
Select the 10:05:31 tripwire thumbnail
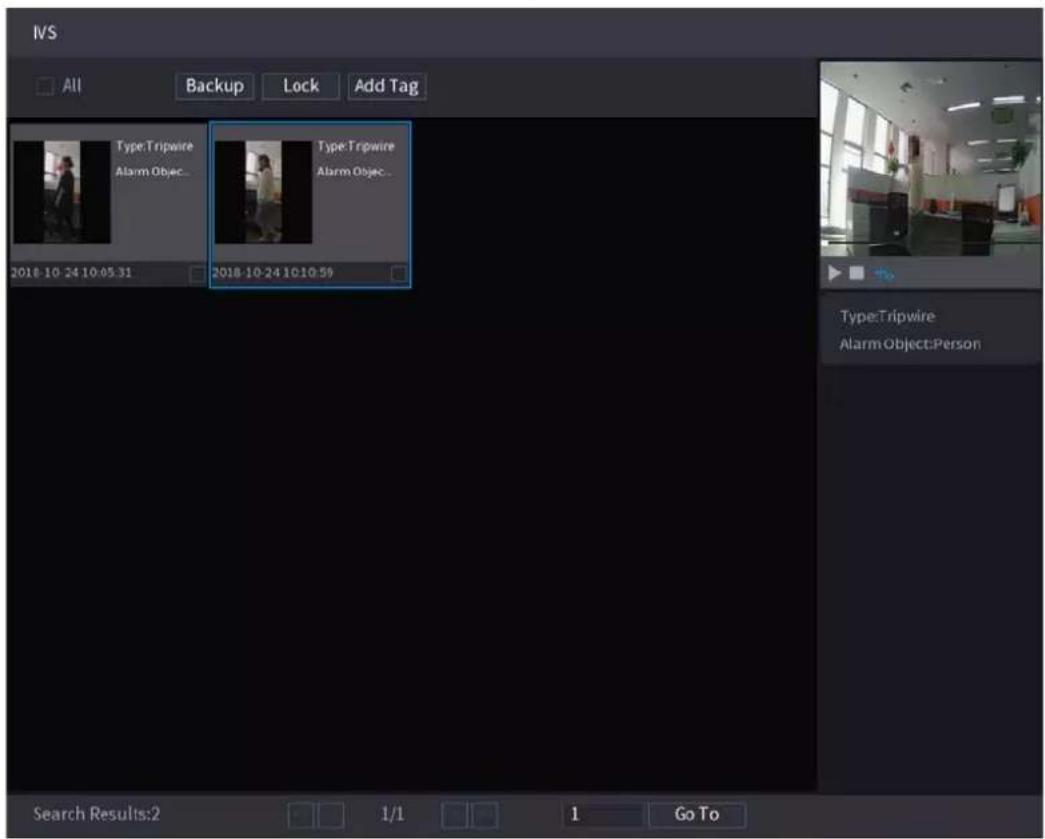(x=63, y=192)
